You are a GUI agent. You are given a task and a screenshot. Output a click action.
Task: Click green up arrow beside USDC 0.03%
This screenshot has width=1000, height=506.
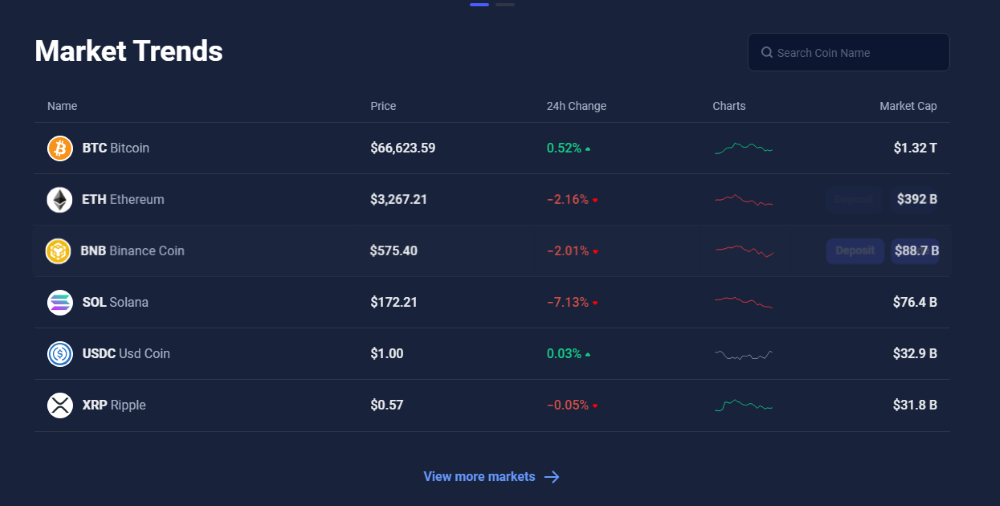(x=587, y=354)
